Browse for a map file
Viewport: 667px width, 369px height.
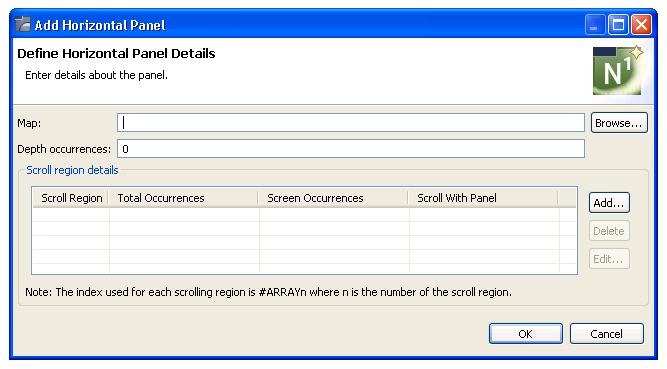619,123
